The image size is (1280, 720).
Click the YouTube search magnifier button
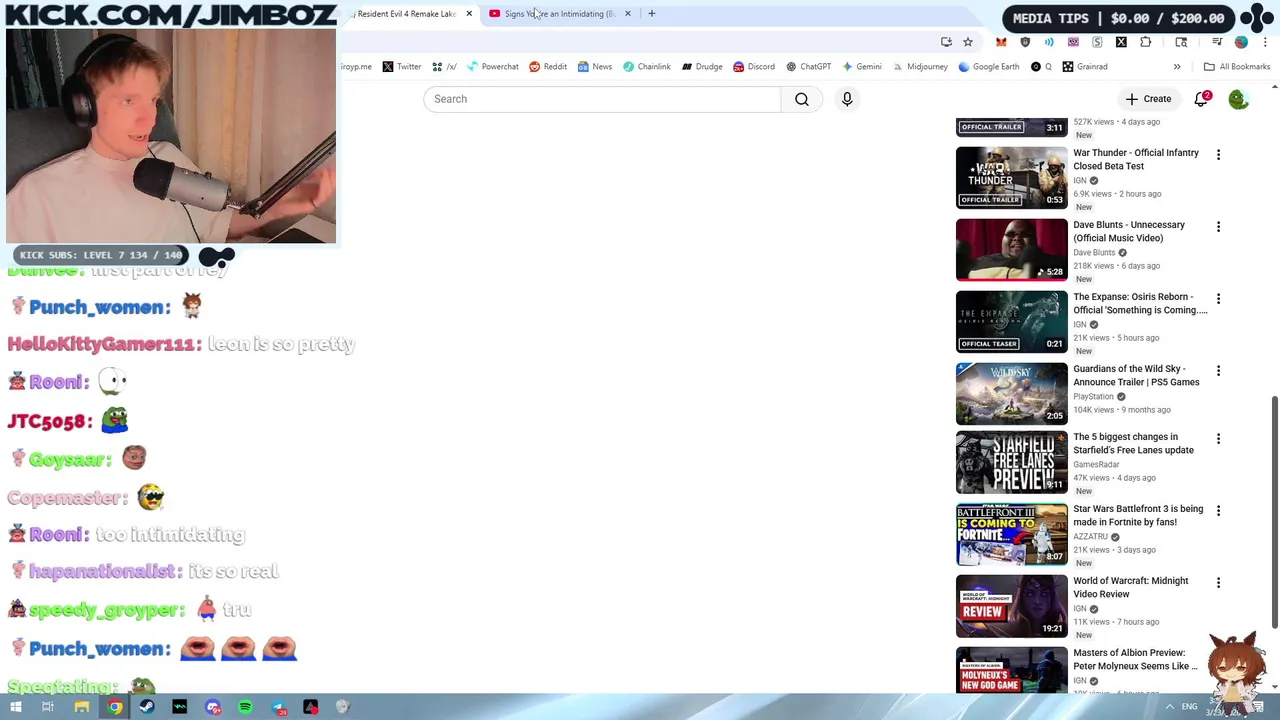click(802, 99)
